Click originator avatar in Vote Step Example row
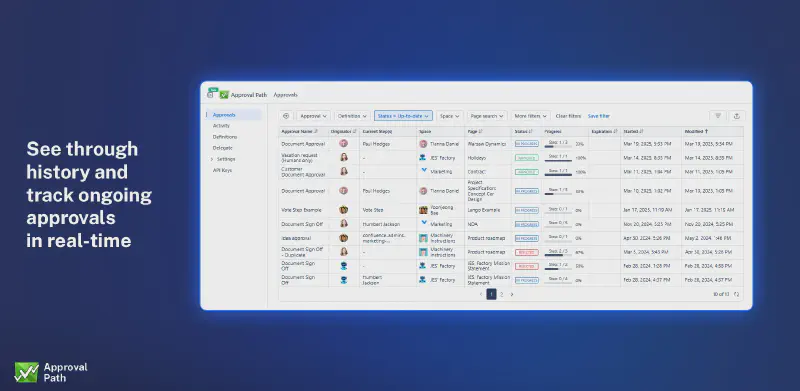Image resolution: width=800 pixels, height=391 pixels. pyautogui.click(x=343, y=210)
